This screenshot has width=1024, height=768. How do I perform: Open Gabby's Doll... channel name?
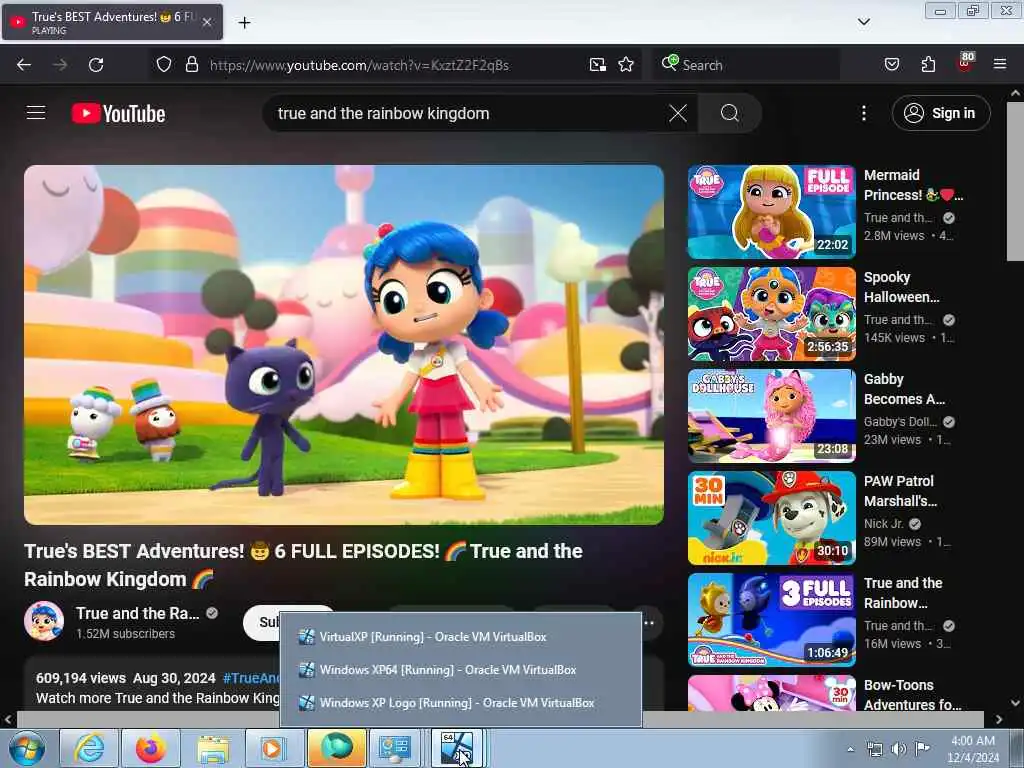coord(900,422)
